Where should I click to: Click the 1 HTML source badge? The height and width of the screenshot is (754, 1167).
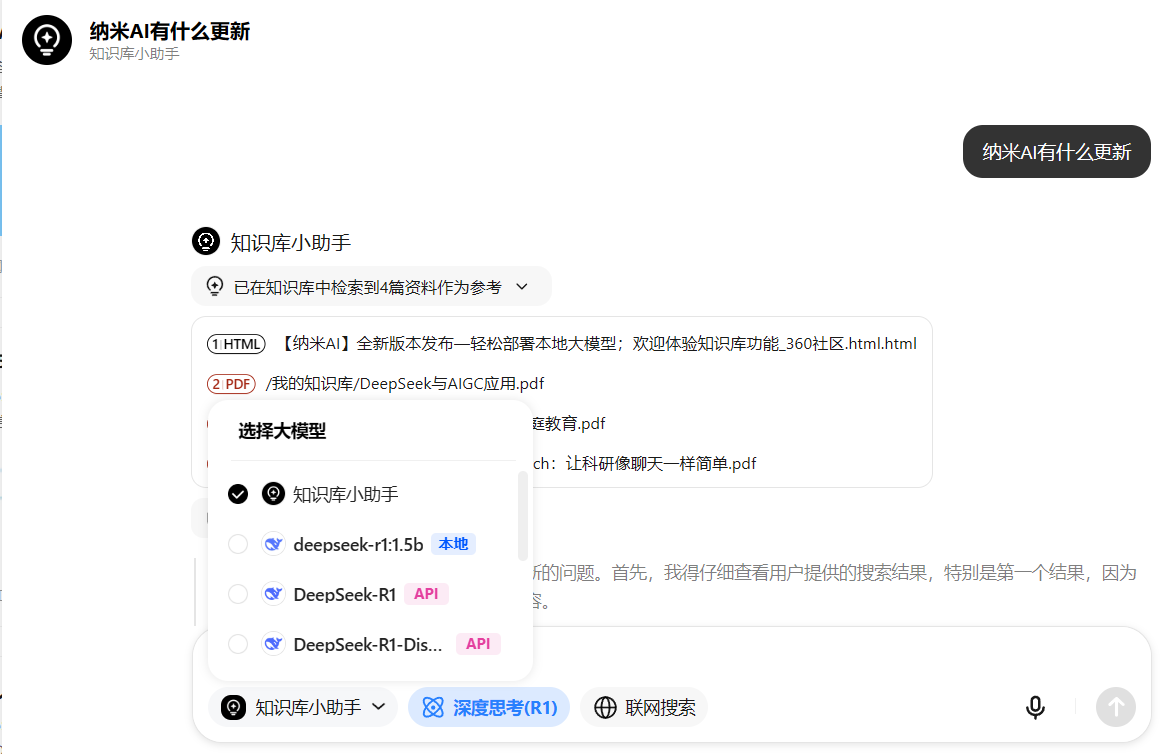[236, 344]
